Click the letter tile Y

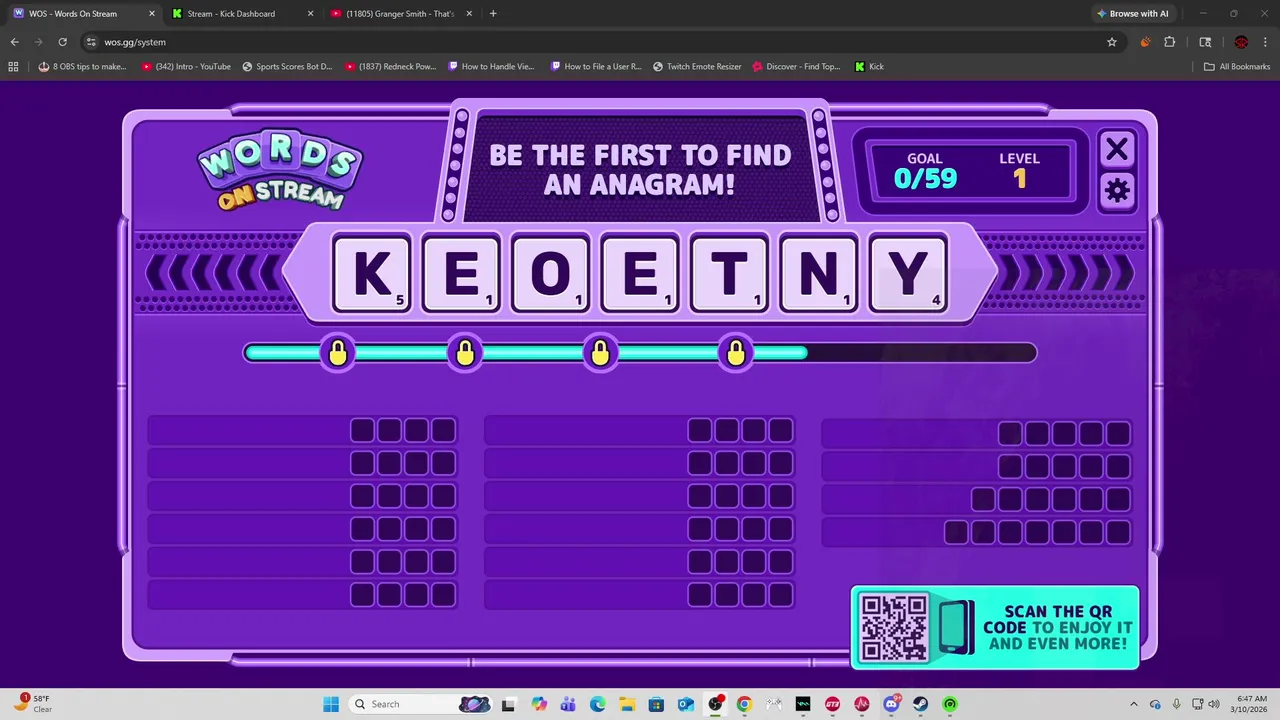(908, 274)
